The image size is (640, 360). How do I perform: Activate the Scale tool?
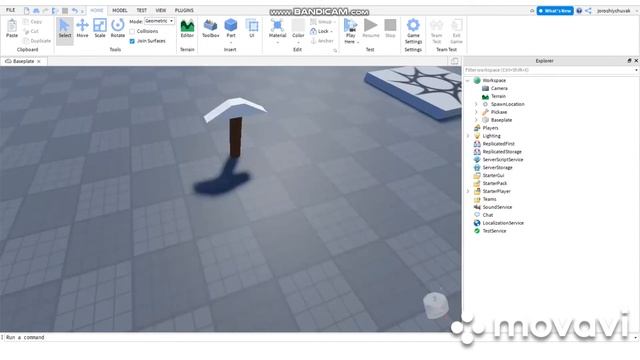[100, 29]
